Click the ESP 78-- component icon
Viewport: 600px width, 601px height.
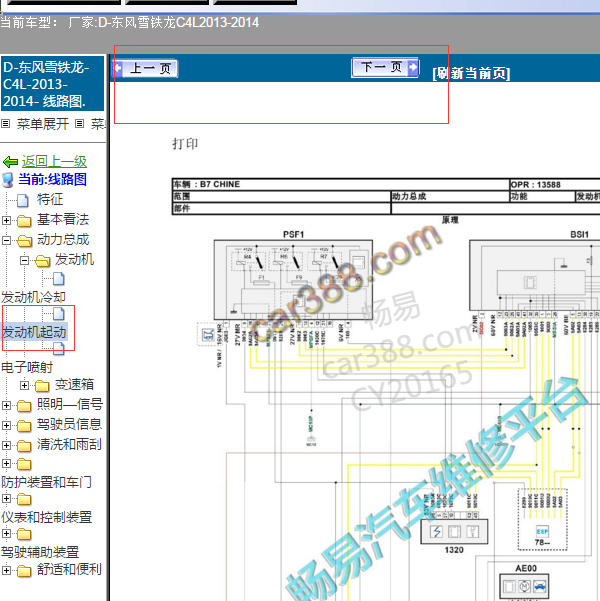(x=542, y=531)
